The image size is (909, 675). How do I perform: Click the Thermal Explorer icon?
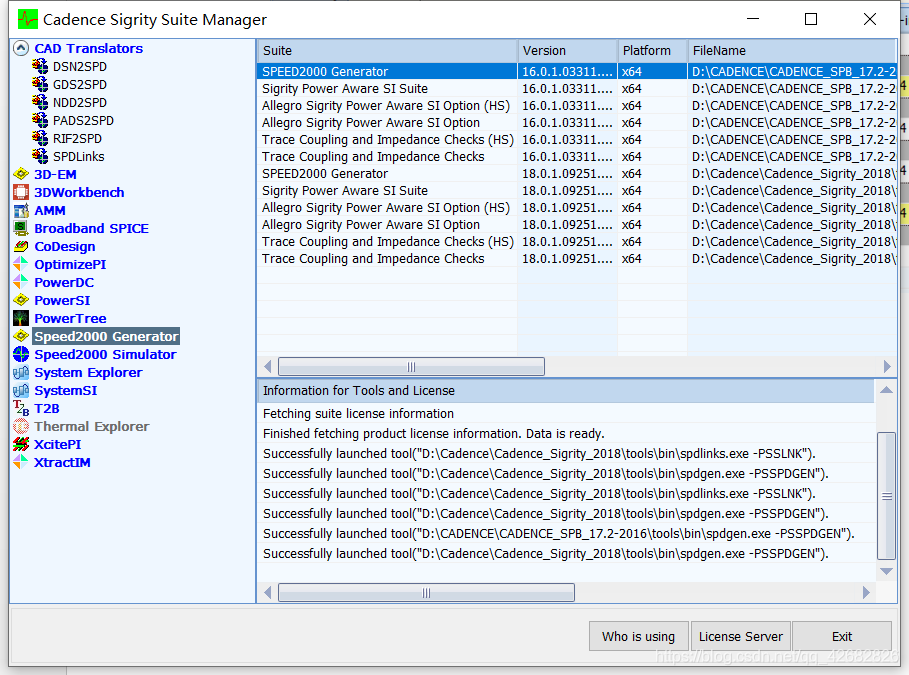pyautogui.click(x=21, y=426)
